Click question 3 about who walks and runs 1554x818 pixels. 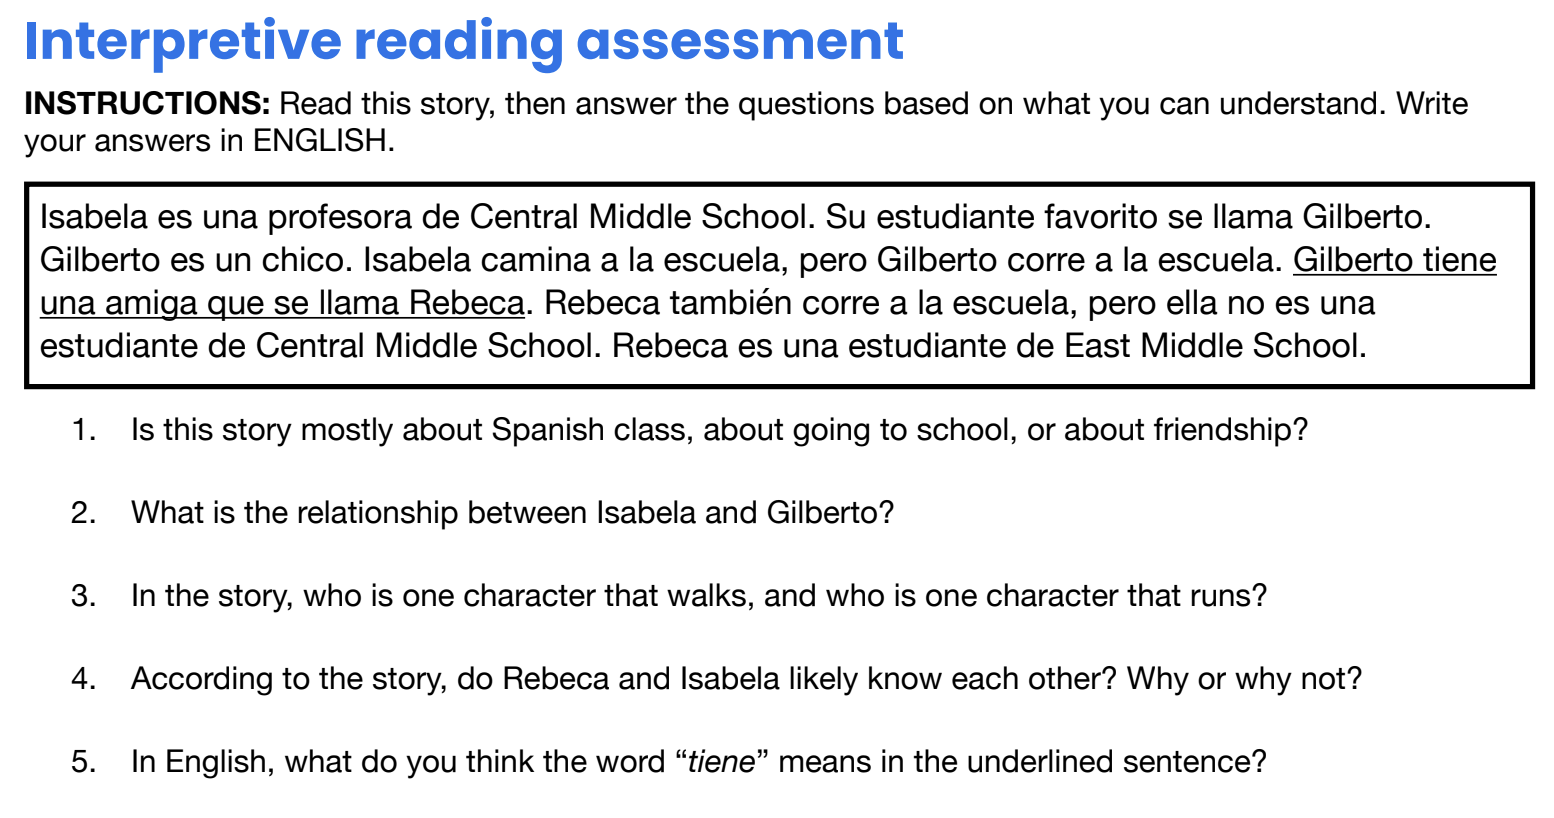[x=698, y=596]
